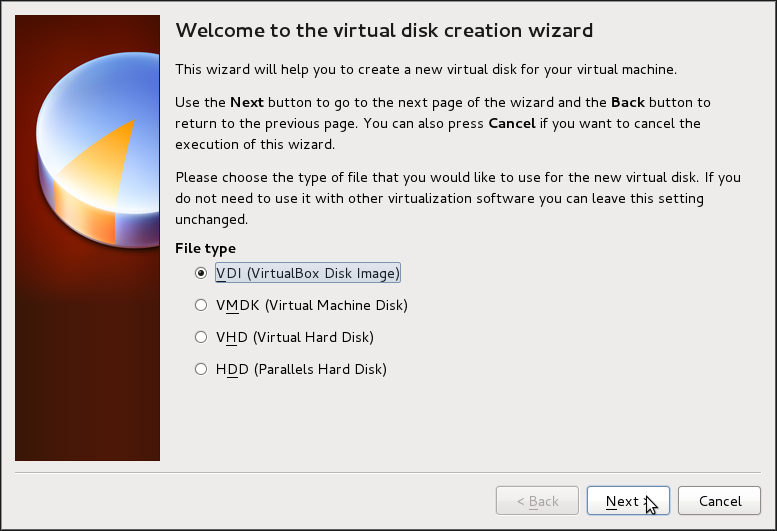Screen dimensions: 777x531
Task: Select the VDI radio button circle
Action: (201, 273)
